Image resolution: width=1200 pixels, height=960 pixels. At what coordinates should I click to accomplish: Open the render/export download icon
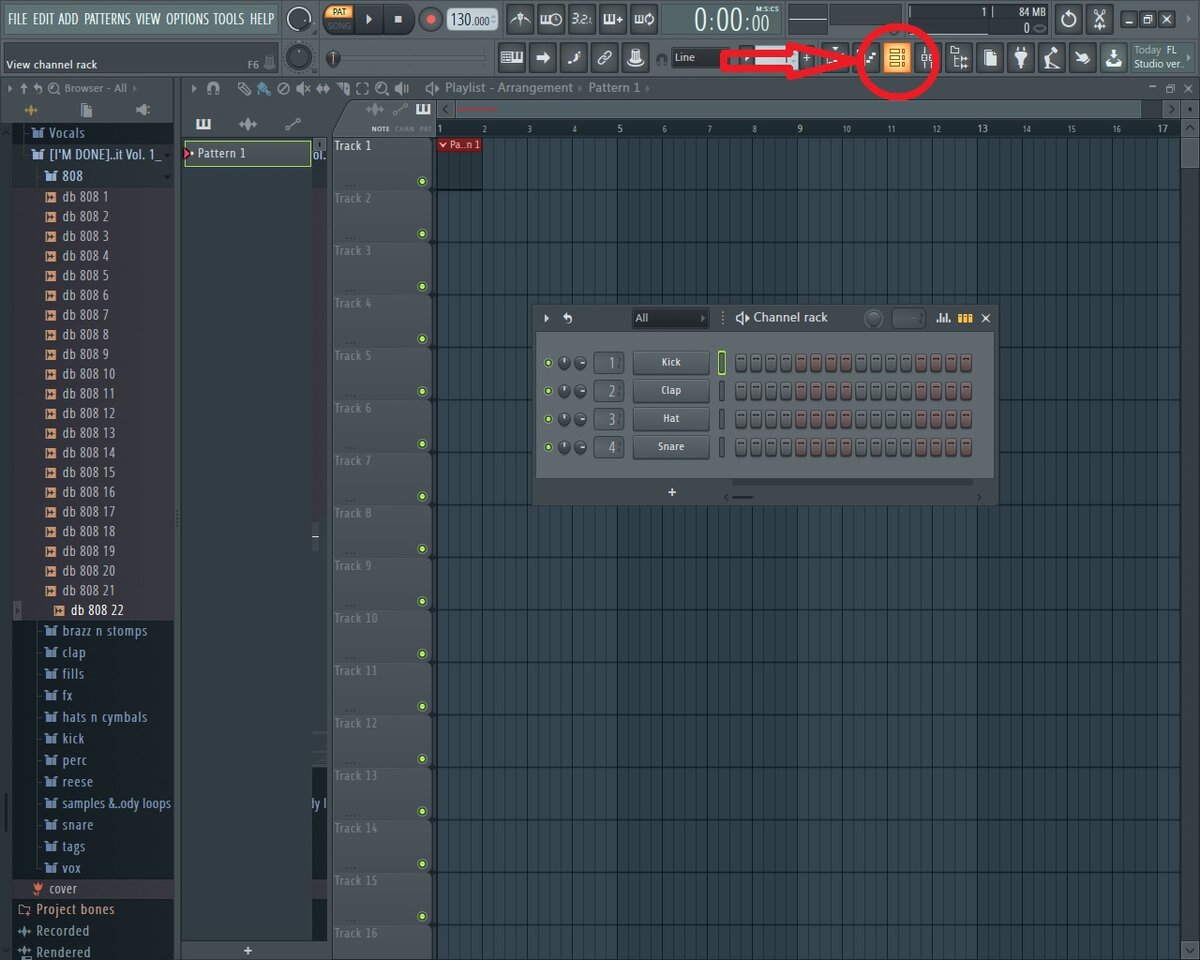[x=1113, y=58]
